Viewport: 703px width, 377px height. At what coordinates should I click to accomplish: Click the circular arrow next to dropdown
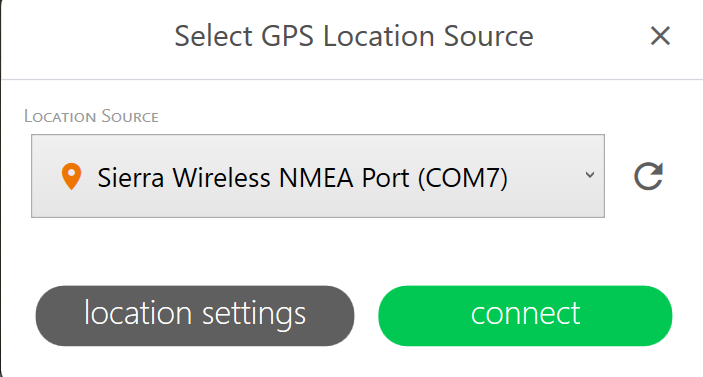click(x=648, y=176)
